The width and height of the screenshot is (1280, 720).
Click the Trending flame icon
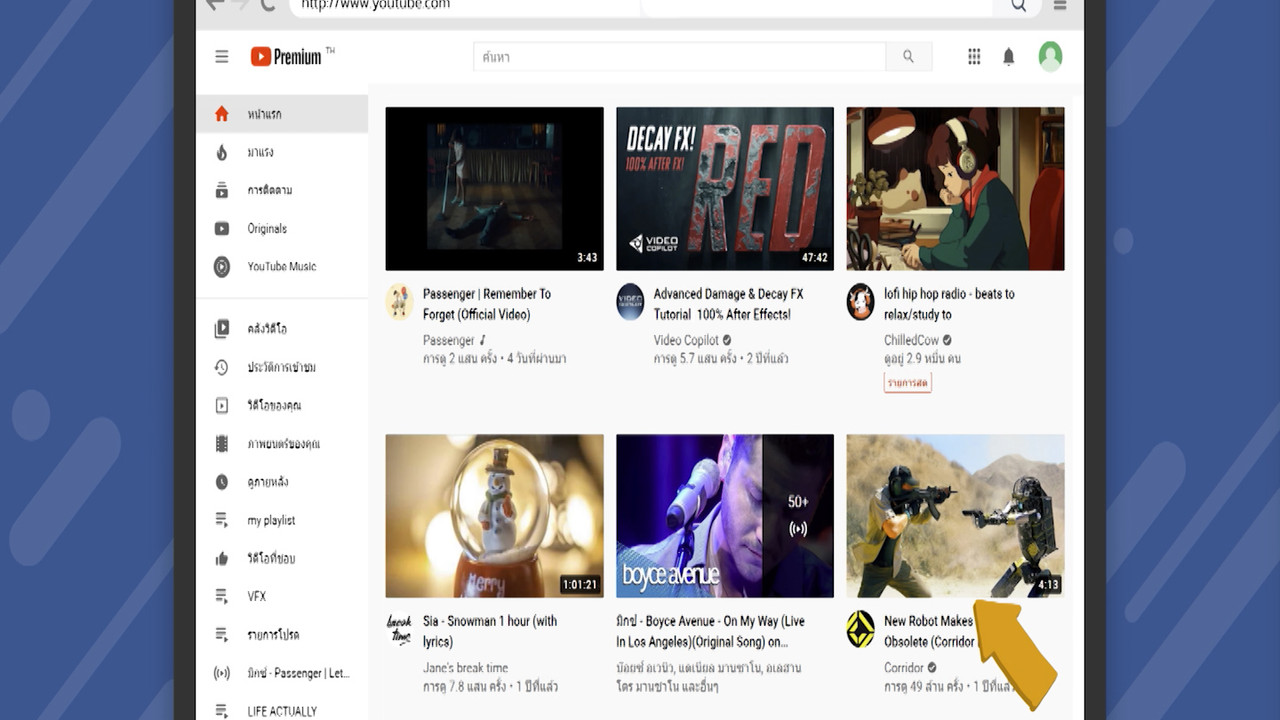[222, 152]
